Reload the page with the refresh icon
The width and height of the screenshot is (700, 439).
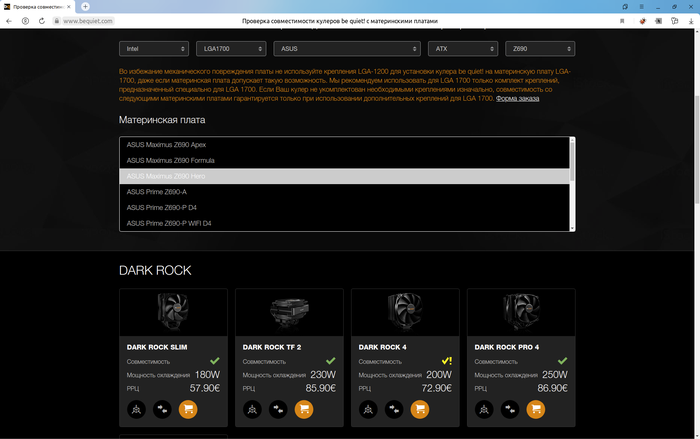click(42, 21)
